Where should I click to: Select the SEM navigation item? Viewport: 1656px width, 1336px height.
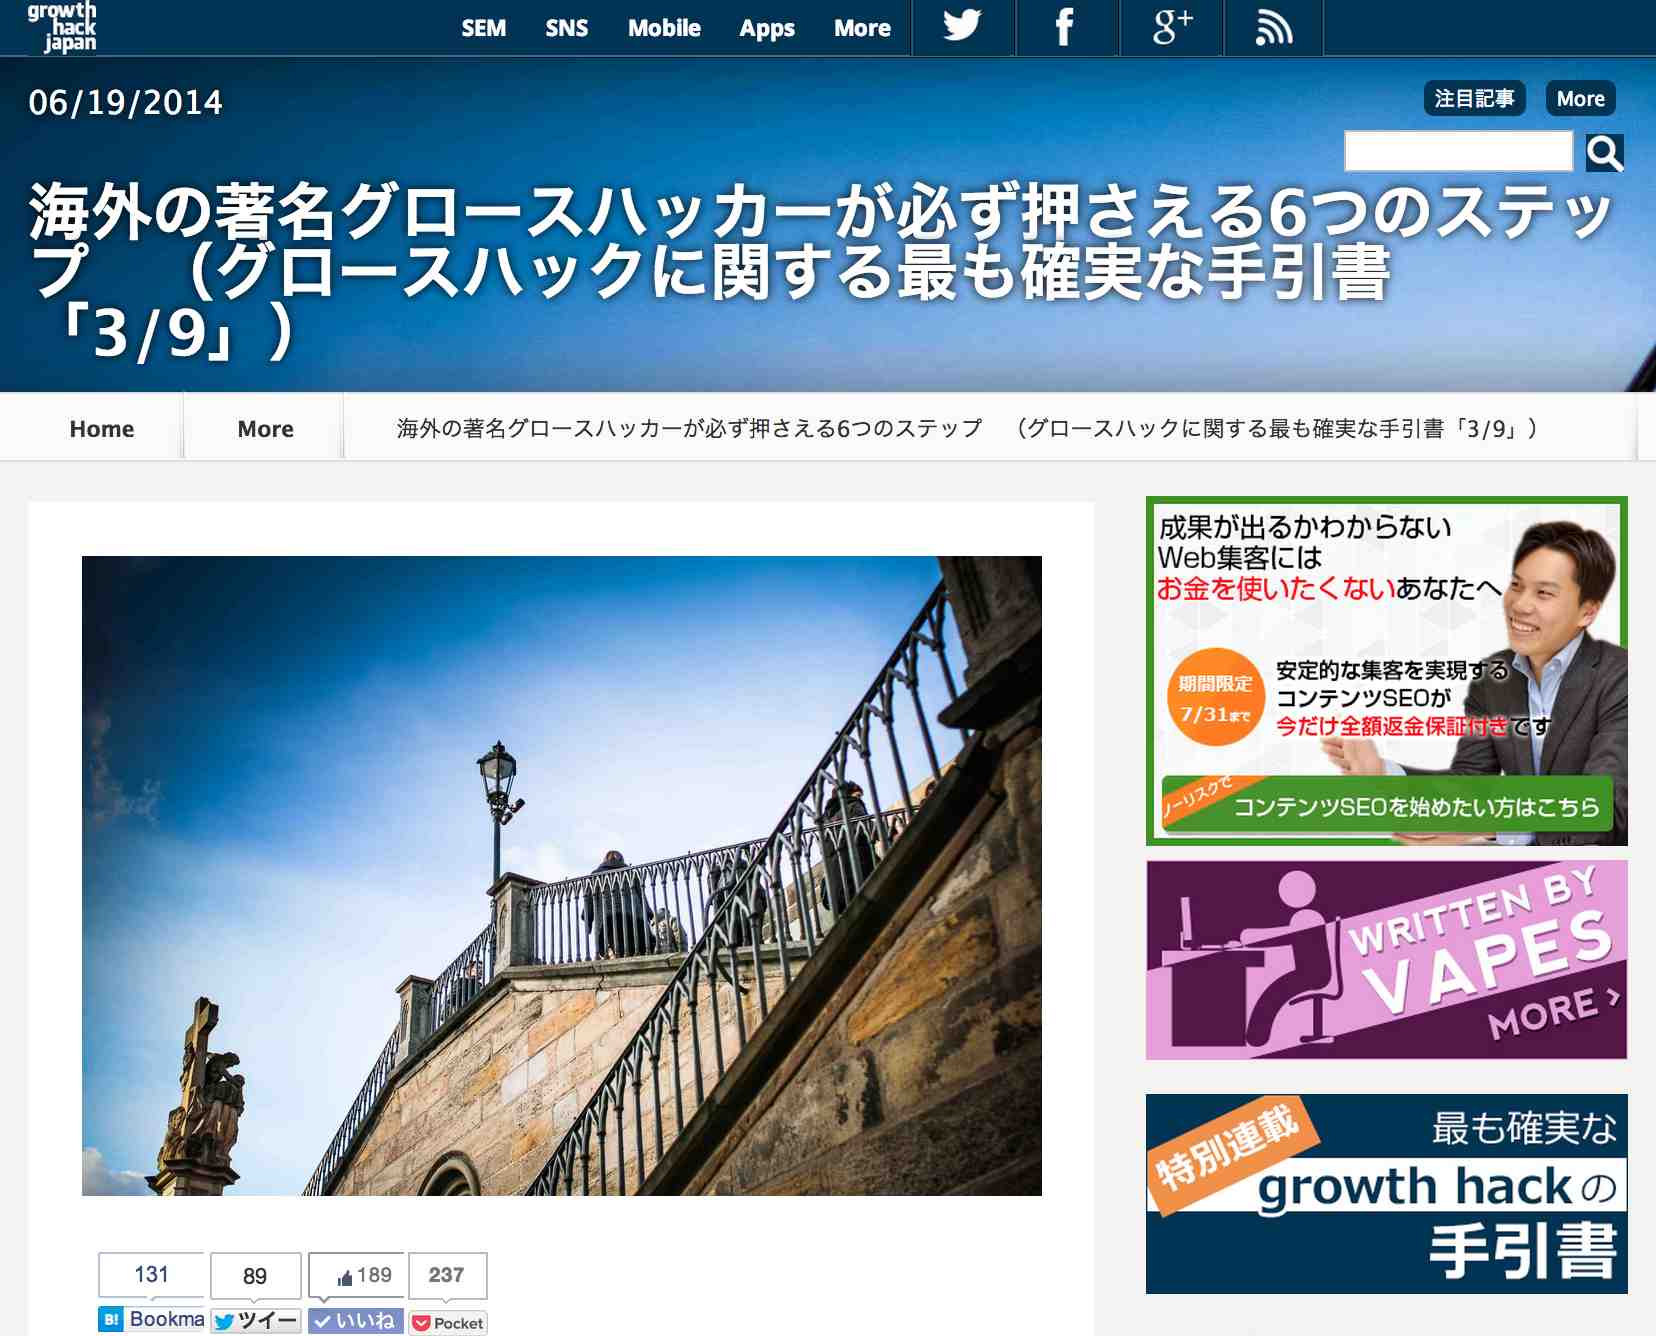[x=483, y=28]
